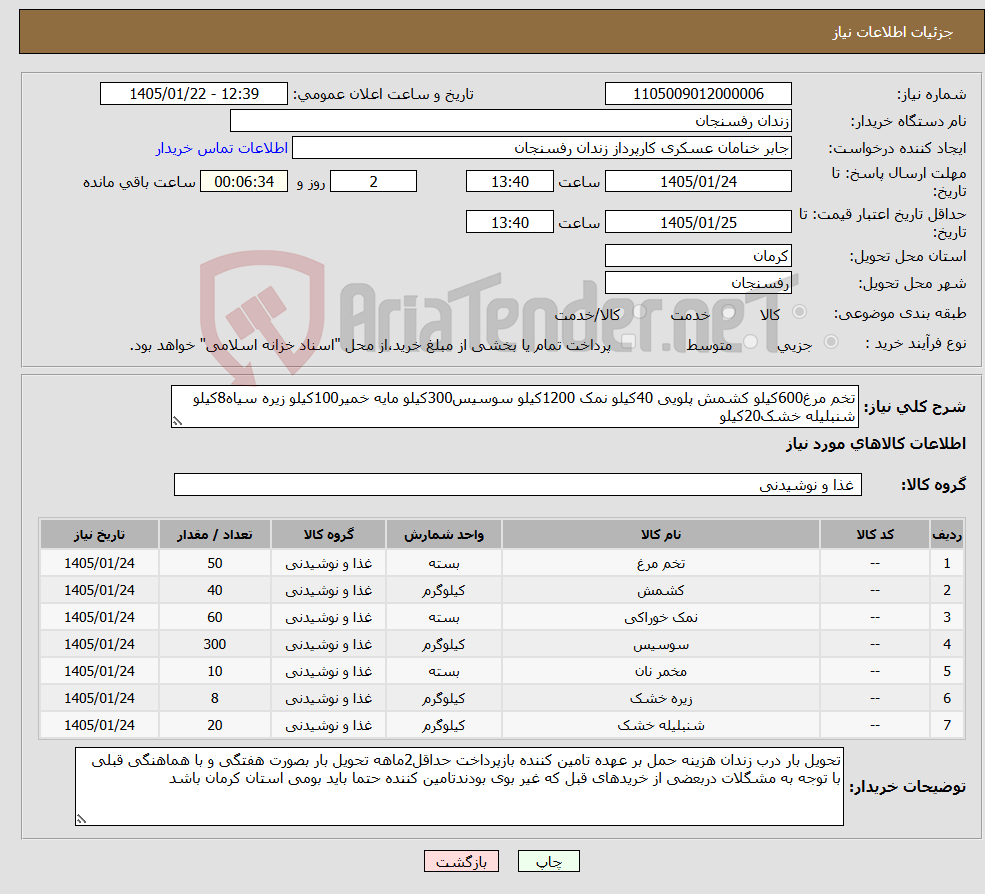Click the remaining time 00:06:34 field

coord(244,182)
